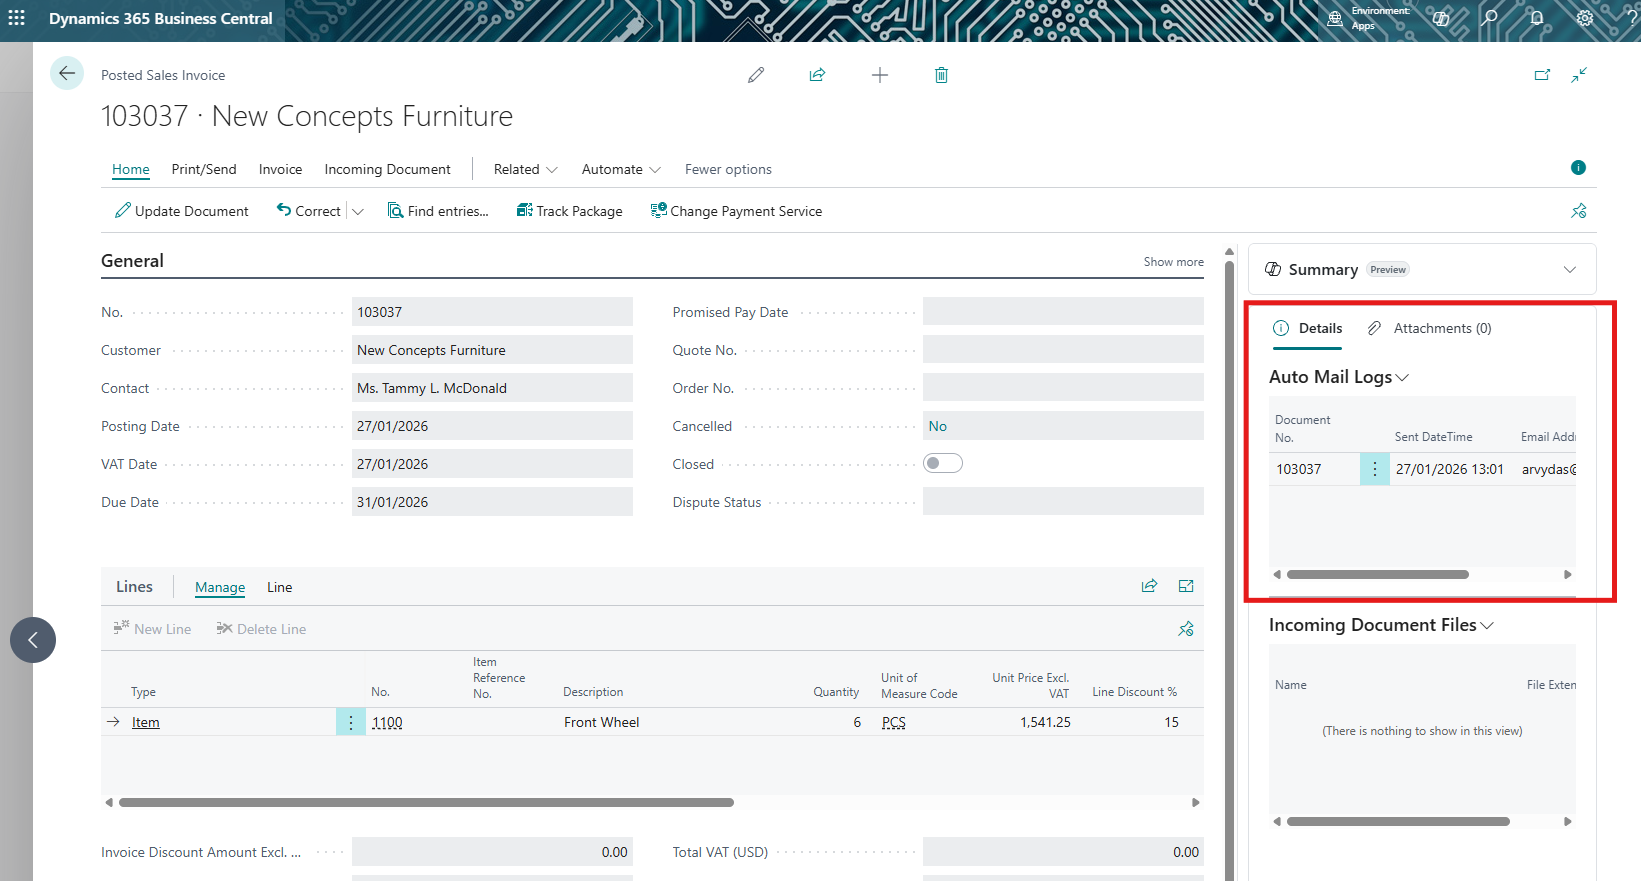Open item number 1100 link
The width and height of the screenshot is (1641, 881).
click(387, 722)
